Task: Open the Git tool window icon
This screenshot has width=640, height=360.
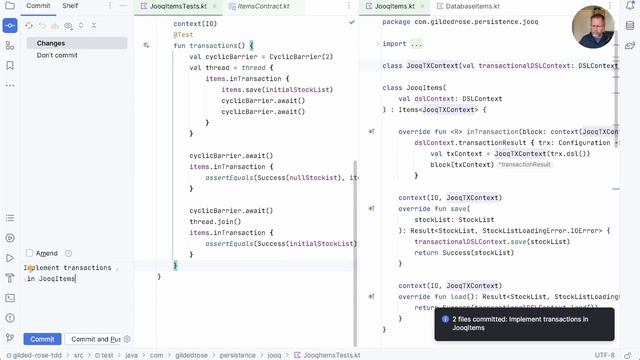Action: coord(10,338)
